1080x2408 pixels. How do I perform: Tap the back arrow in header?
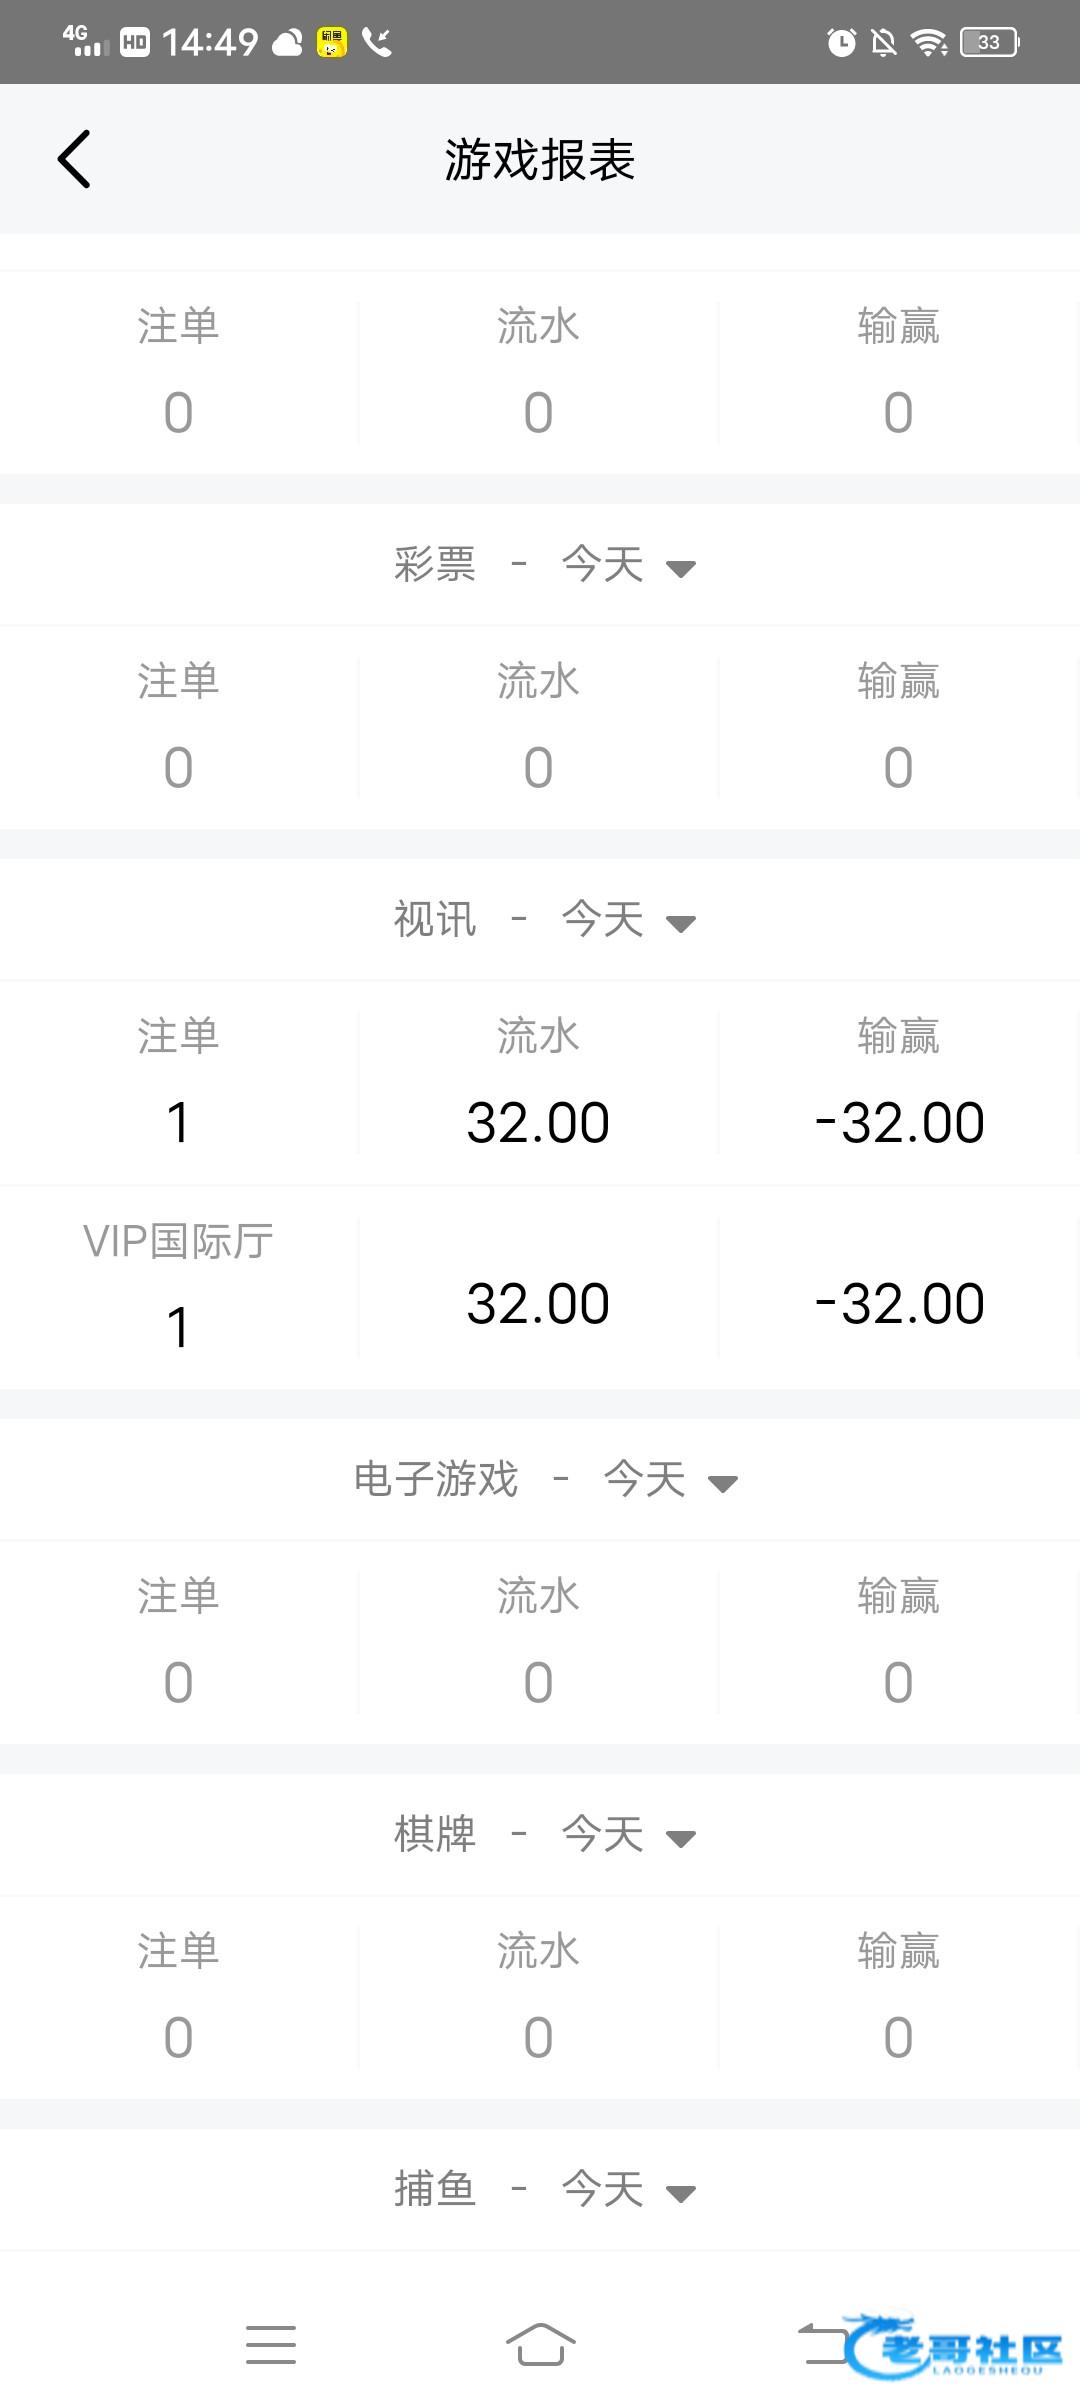coord(74,159)
